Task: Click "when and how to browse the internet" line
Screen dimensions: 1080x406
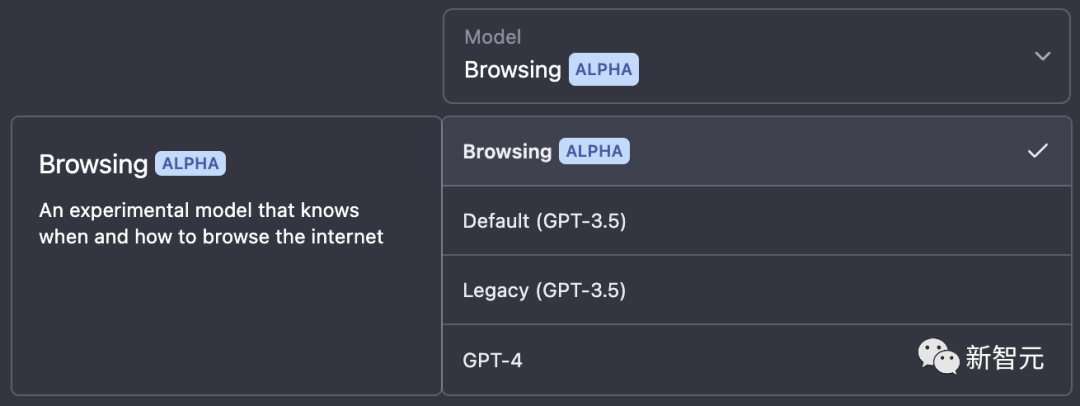Action: (x=211, y=237)
